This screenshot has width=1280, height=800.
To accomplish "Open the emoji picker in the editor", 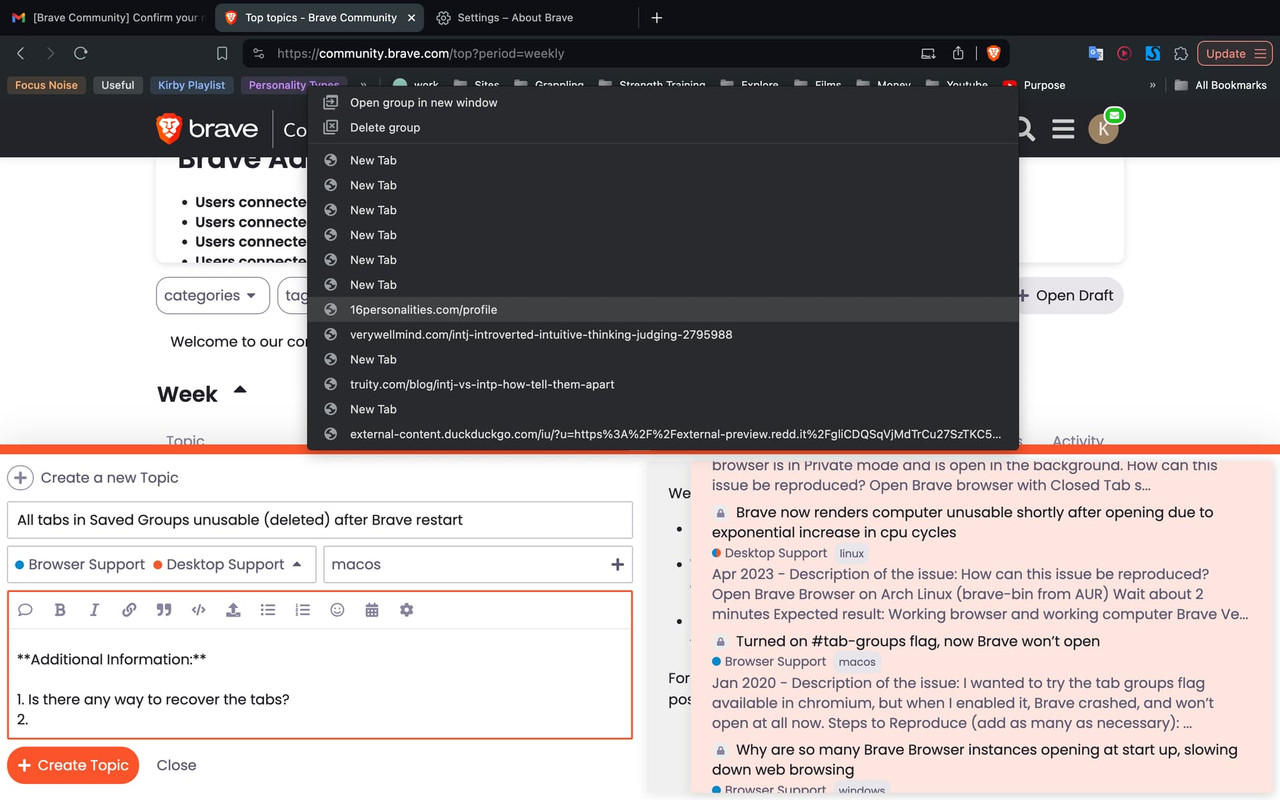I will point(337,610).
